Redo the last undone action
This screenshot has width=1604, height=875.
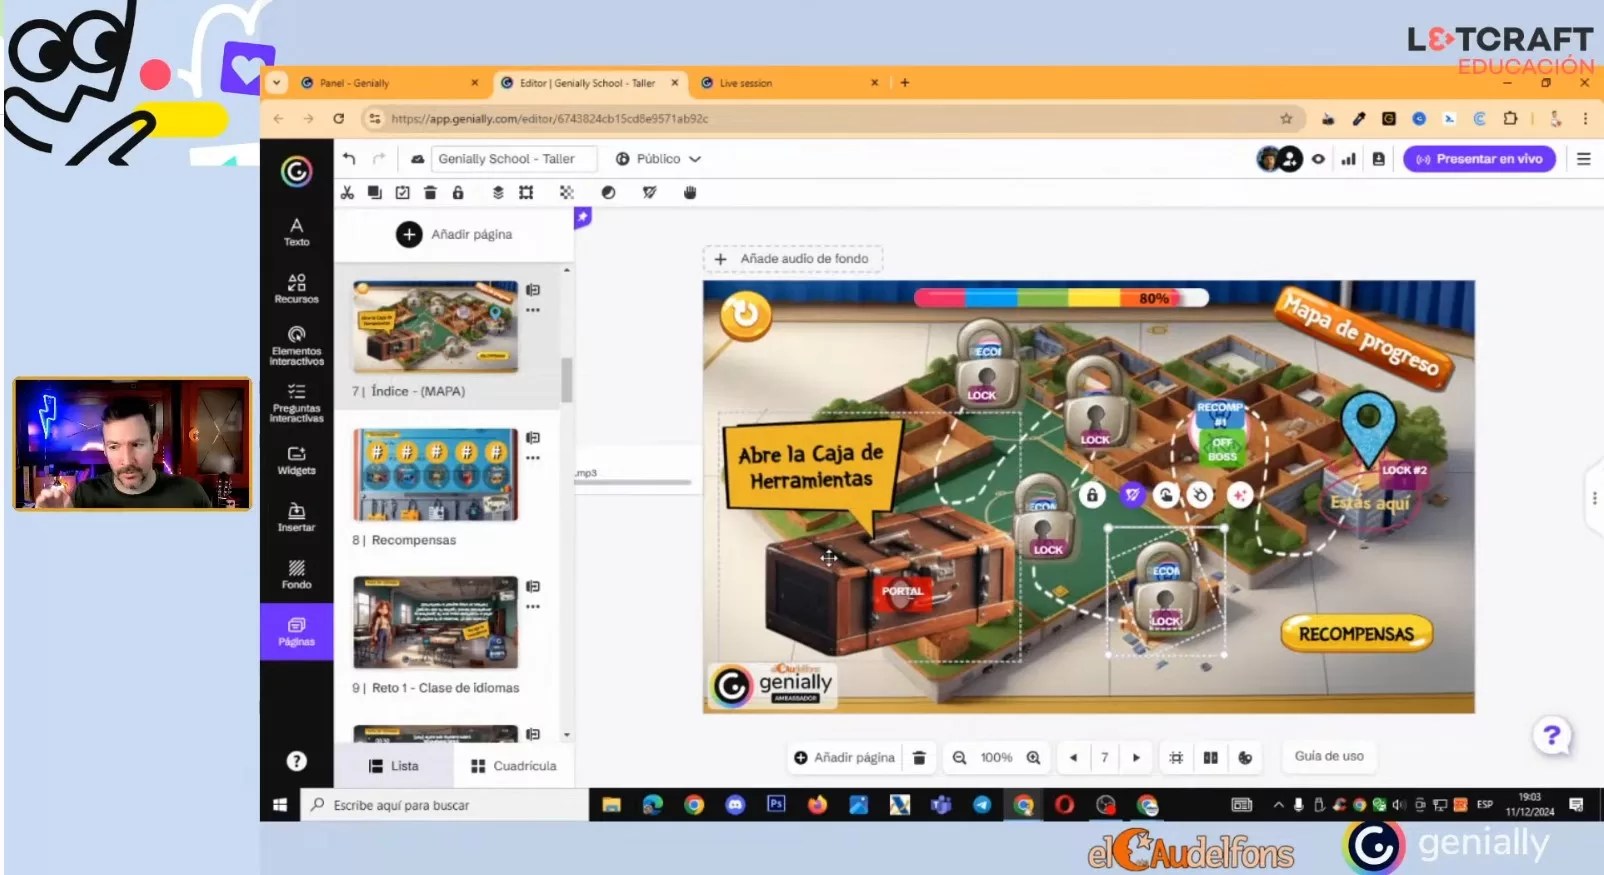tap(379, 158)
